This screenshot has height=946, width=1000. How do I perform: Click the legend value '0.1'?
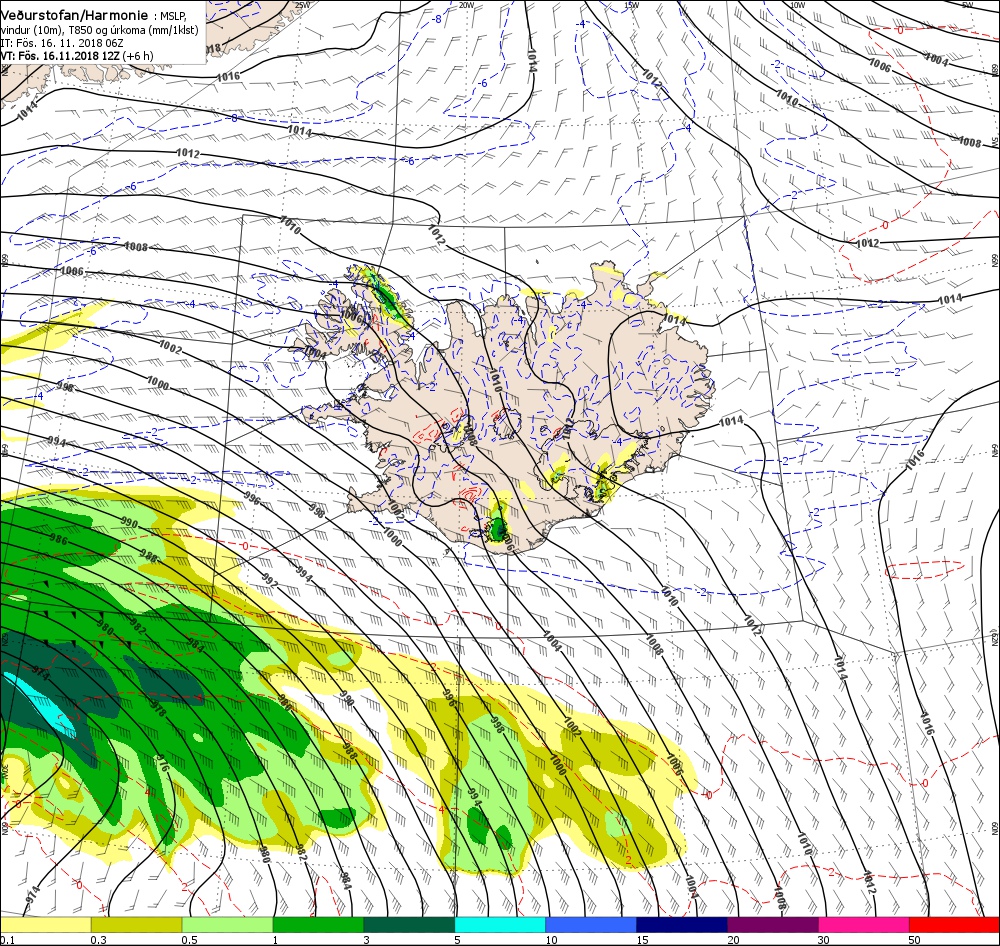pyautogui.click(x=8, y=940)
